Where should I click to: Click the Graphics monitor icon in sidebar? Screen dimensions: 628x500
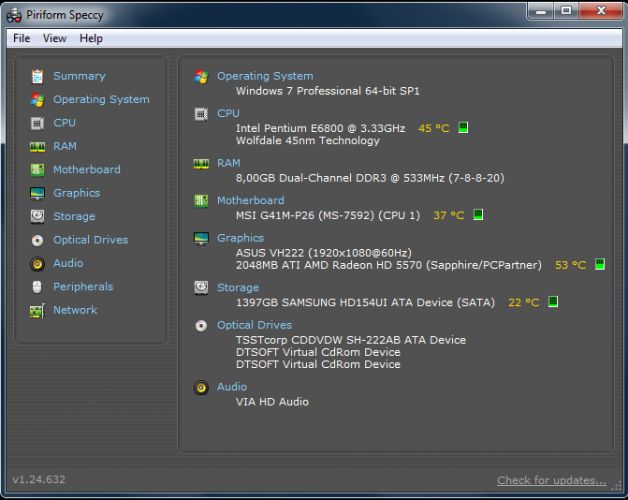coord(38,193)
